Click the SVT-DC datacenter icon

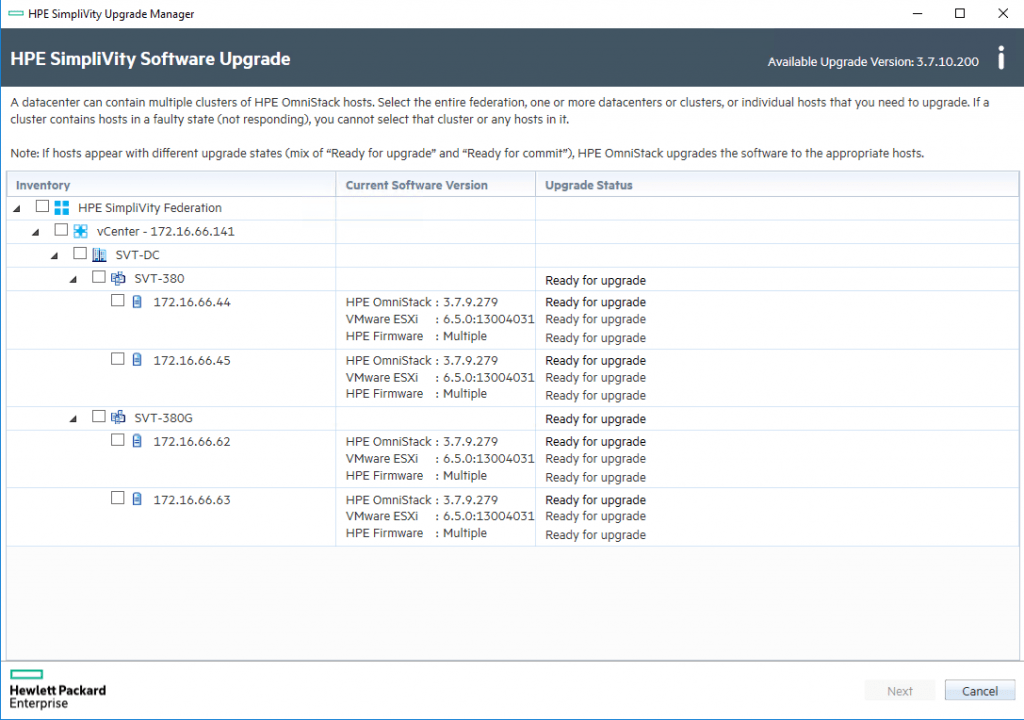tap(99, 255)
